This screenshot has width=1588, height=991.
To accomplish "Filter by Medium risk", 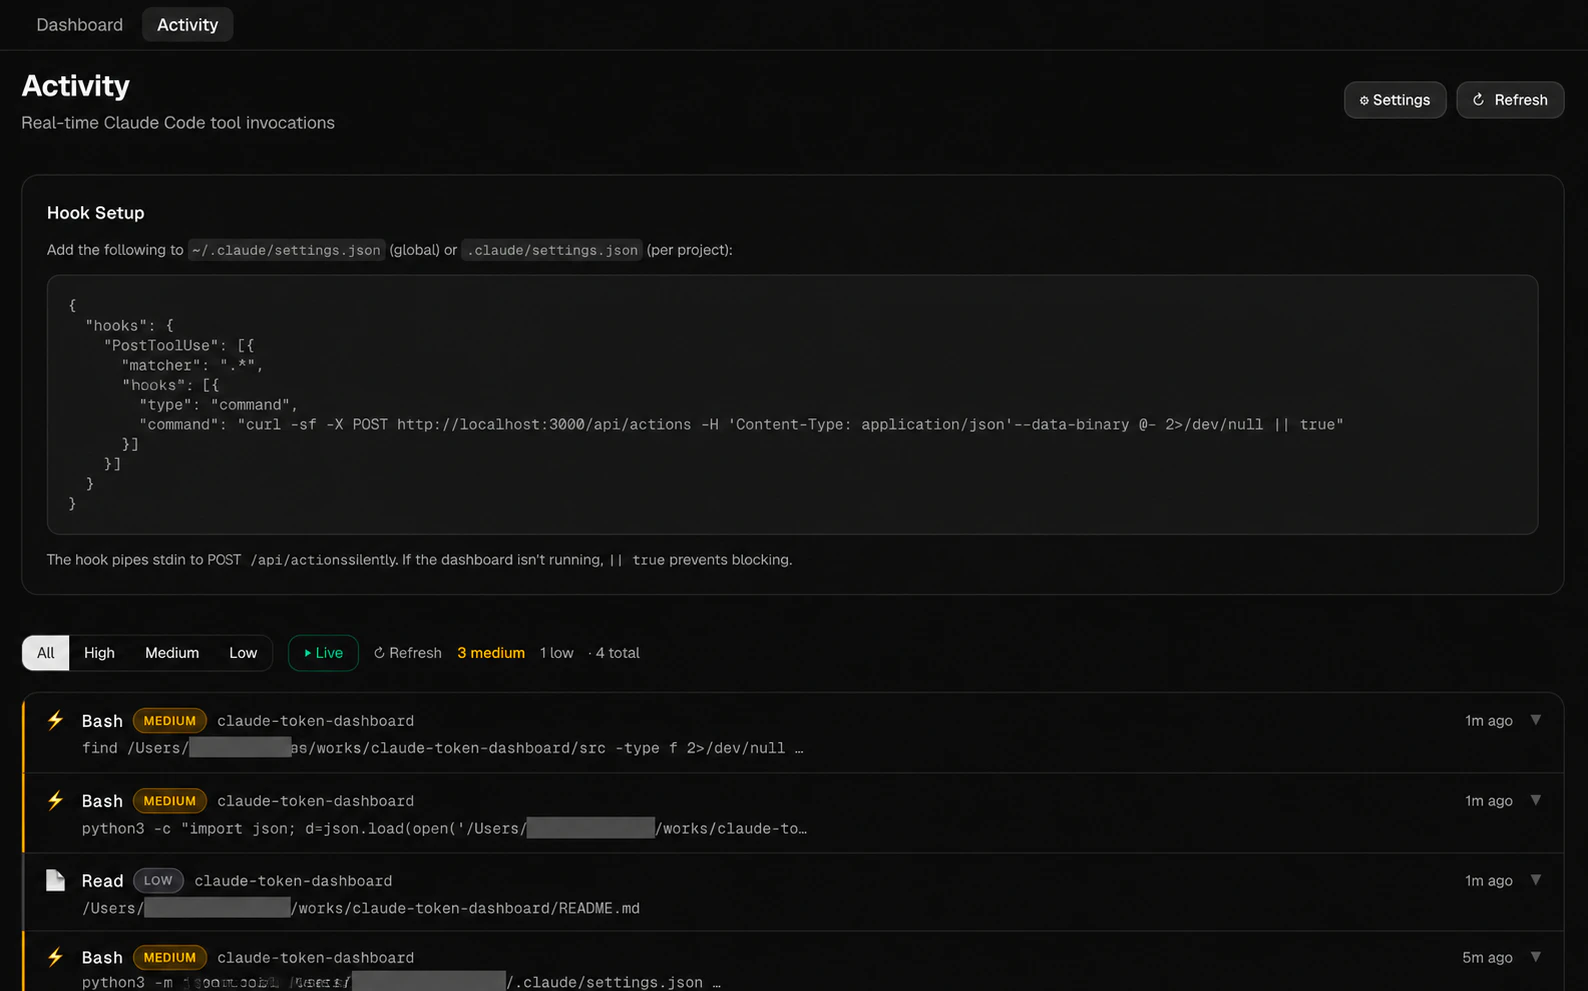I will tap(172, 653).
